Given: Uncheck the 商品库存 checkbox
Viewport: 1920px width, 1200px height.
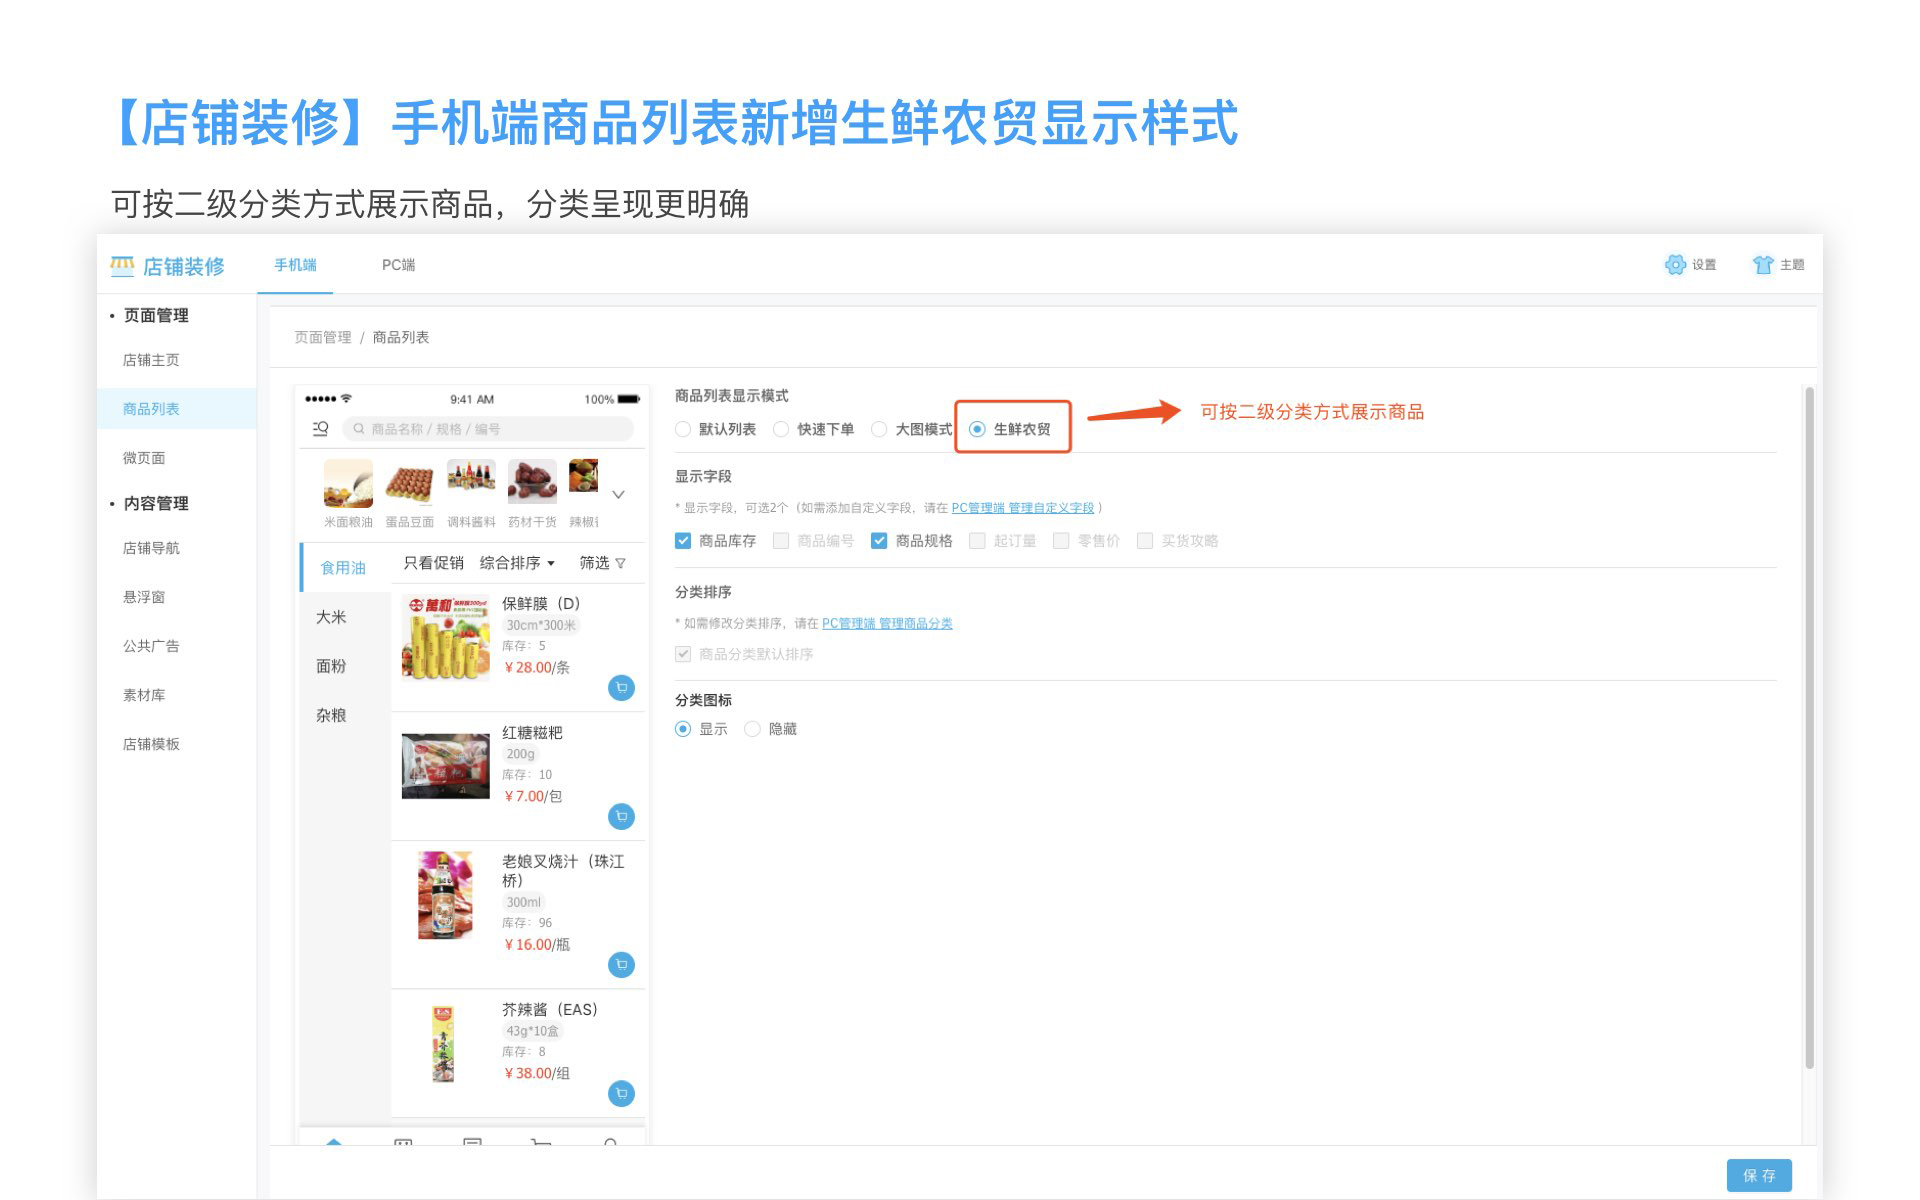Looking at the screenshot, I should tap(683, 541).
